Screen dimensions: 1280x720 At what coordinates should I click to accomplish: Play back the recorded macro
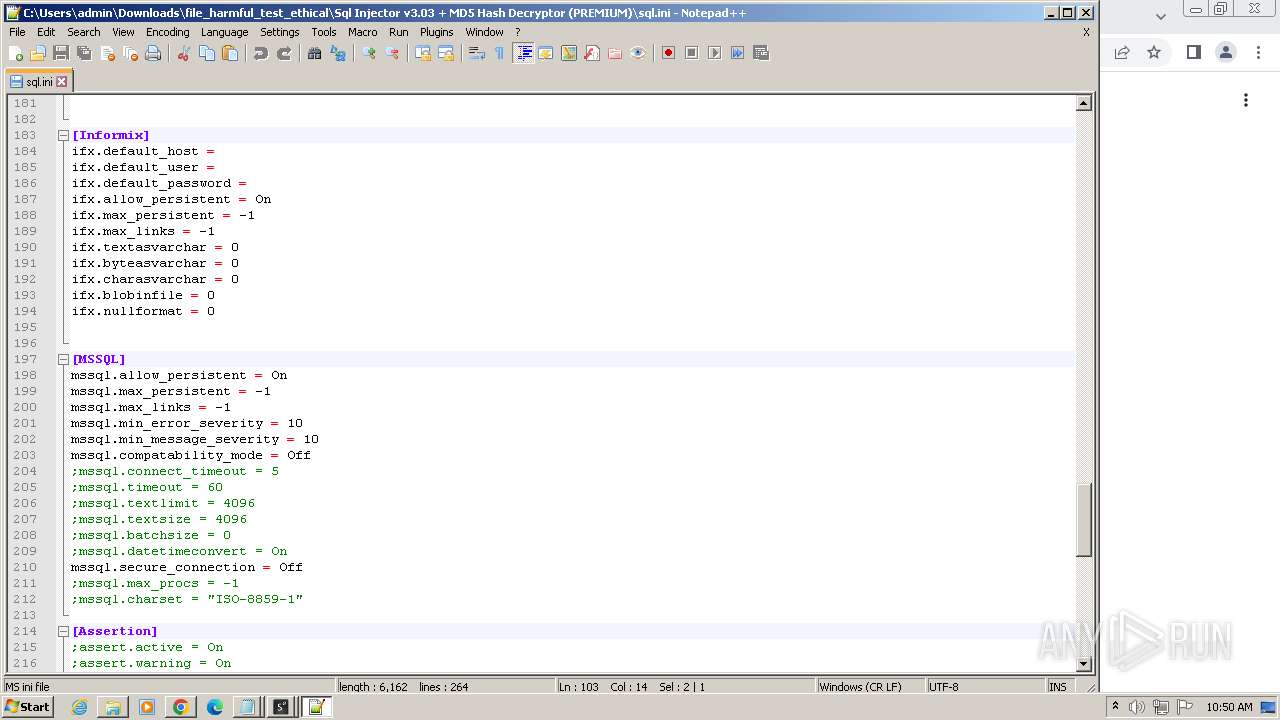point(715,53)
